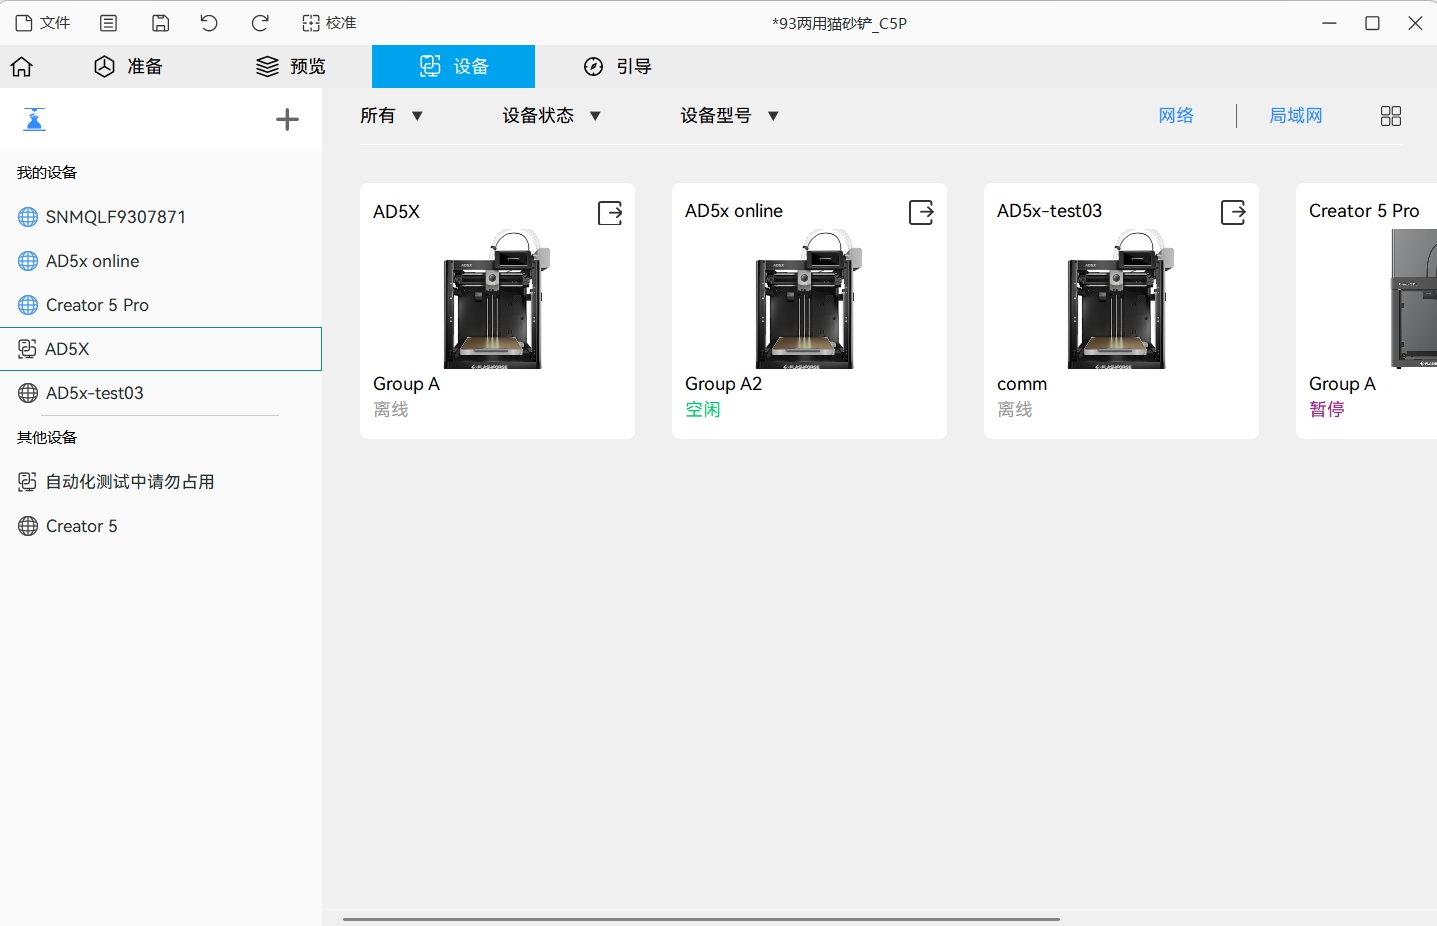The image size is (1437, 926).
Task: Redo the last action
Action: (260, 23)
